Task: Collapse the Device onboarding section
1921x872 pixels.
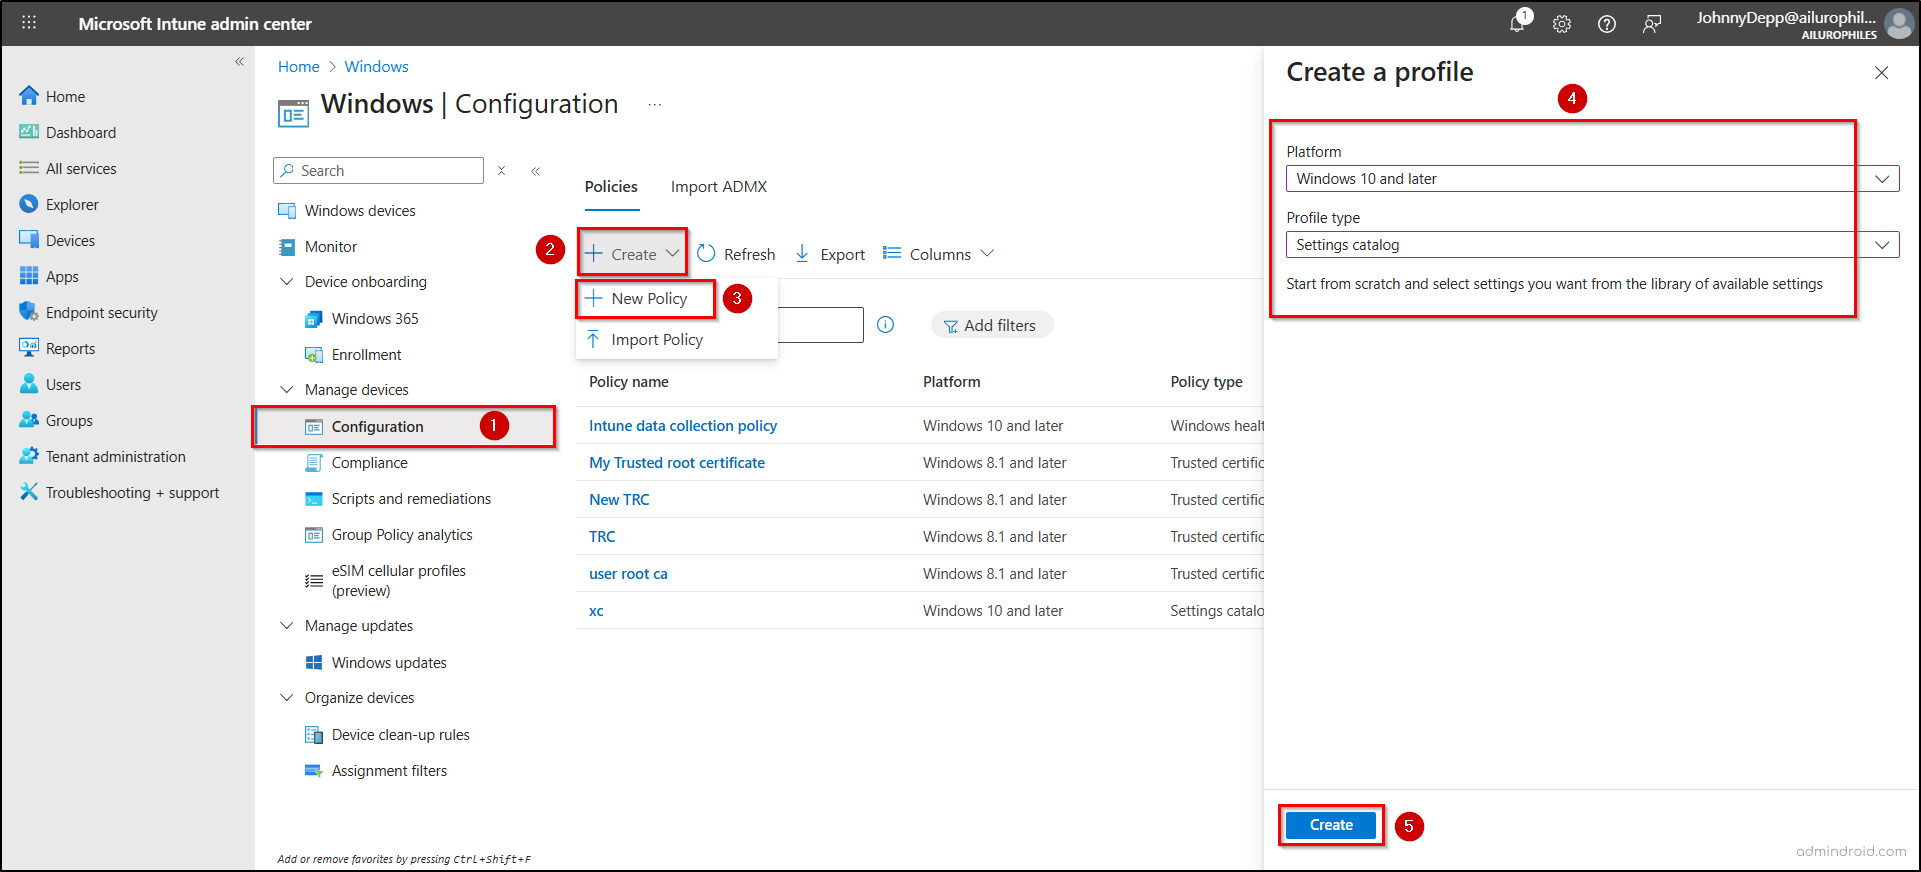Action: click(287, 282)
